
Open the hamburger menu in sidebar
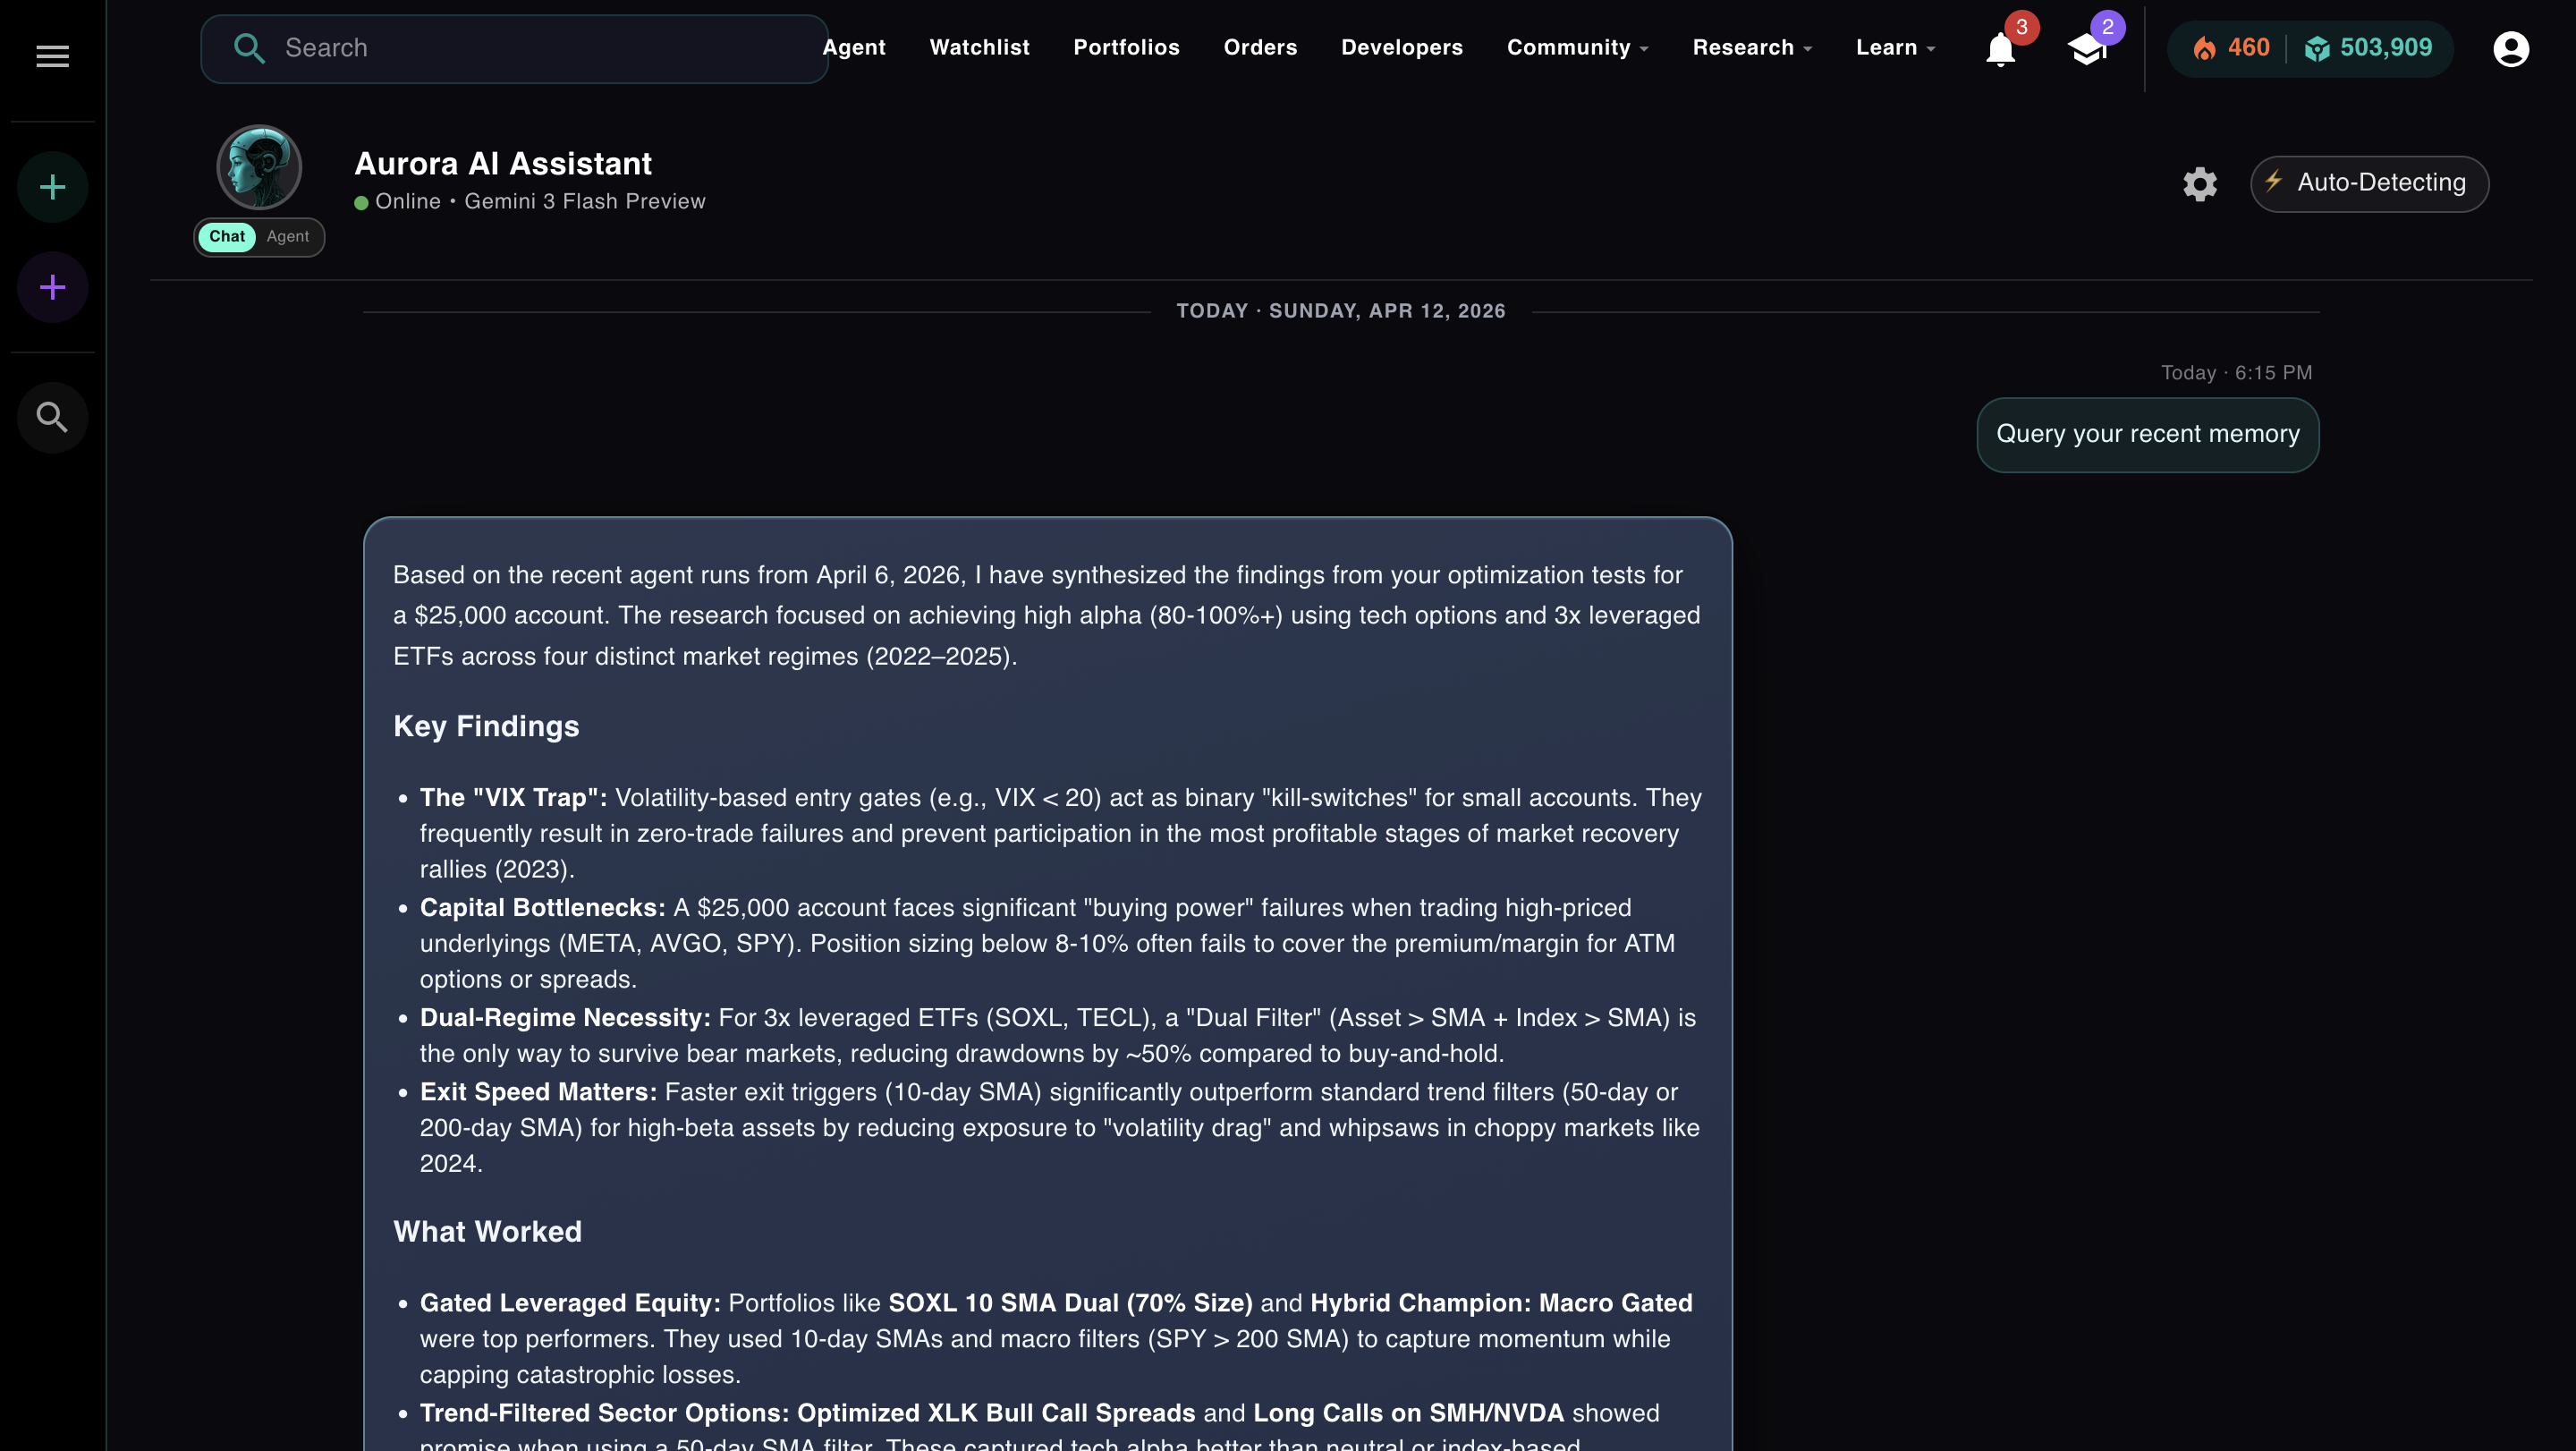(x=51, y=56)
